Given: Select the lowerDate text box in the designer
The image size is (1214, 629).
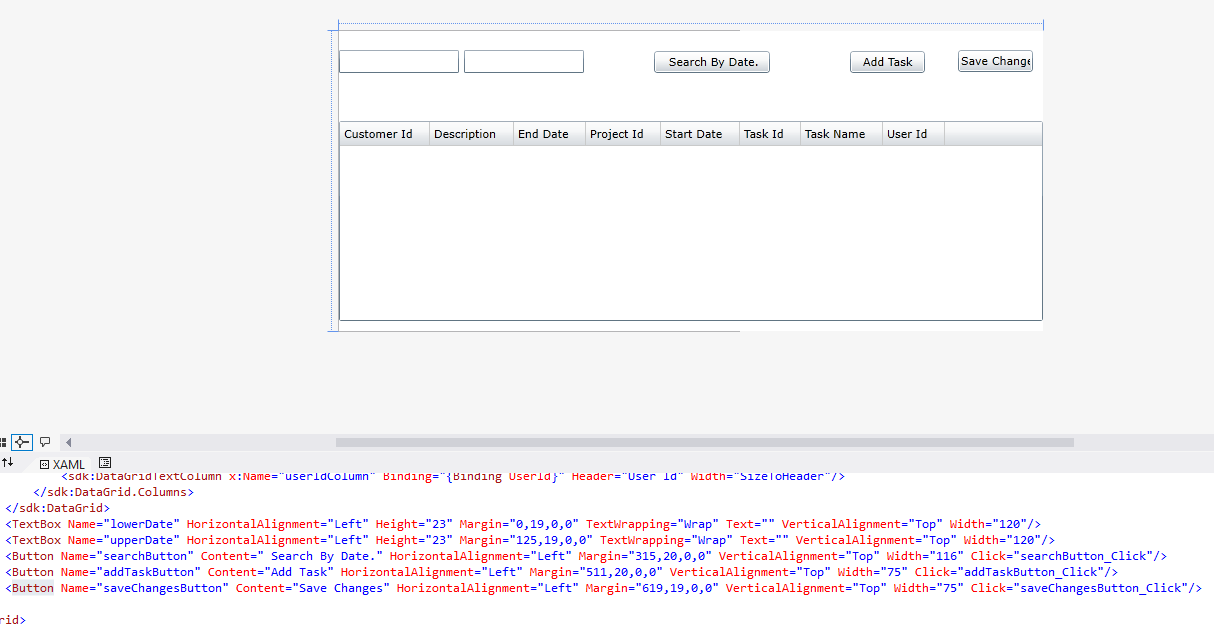Looking at the screenshot, I should [399, 62].
